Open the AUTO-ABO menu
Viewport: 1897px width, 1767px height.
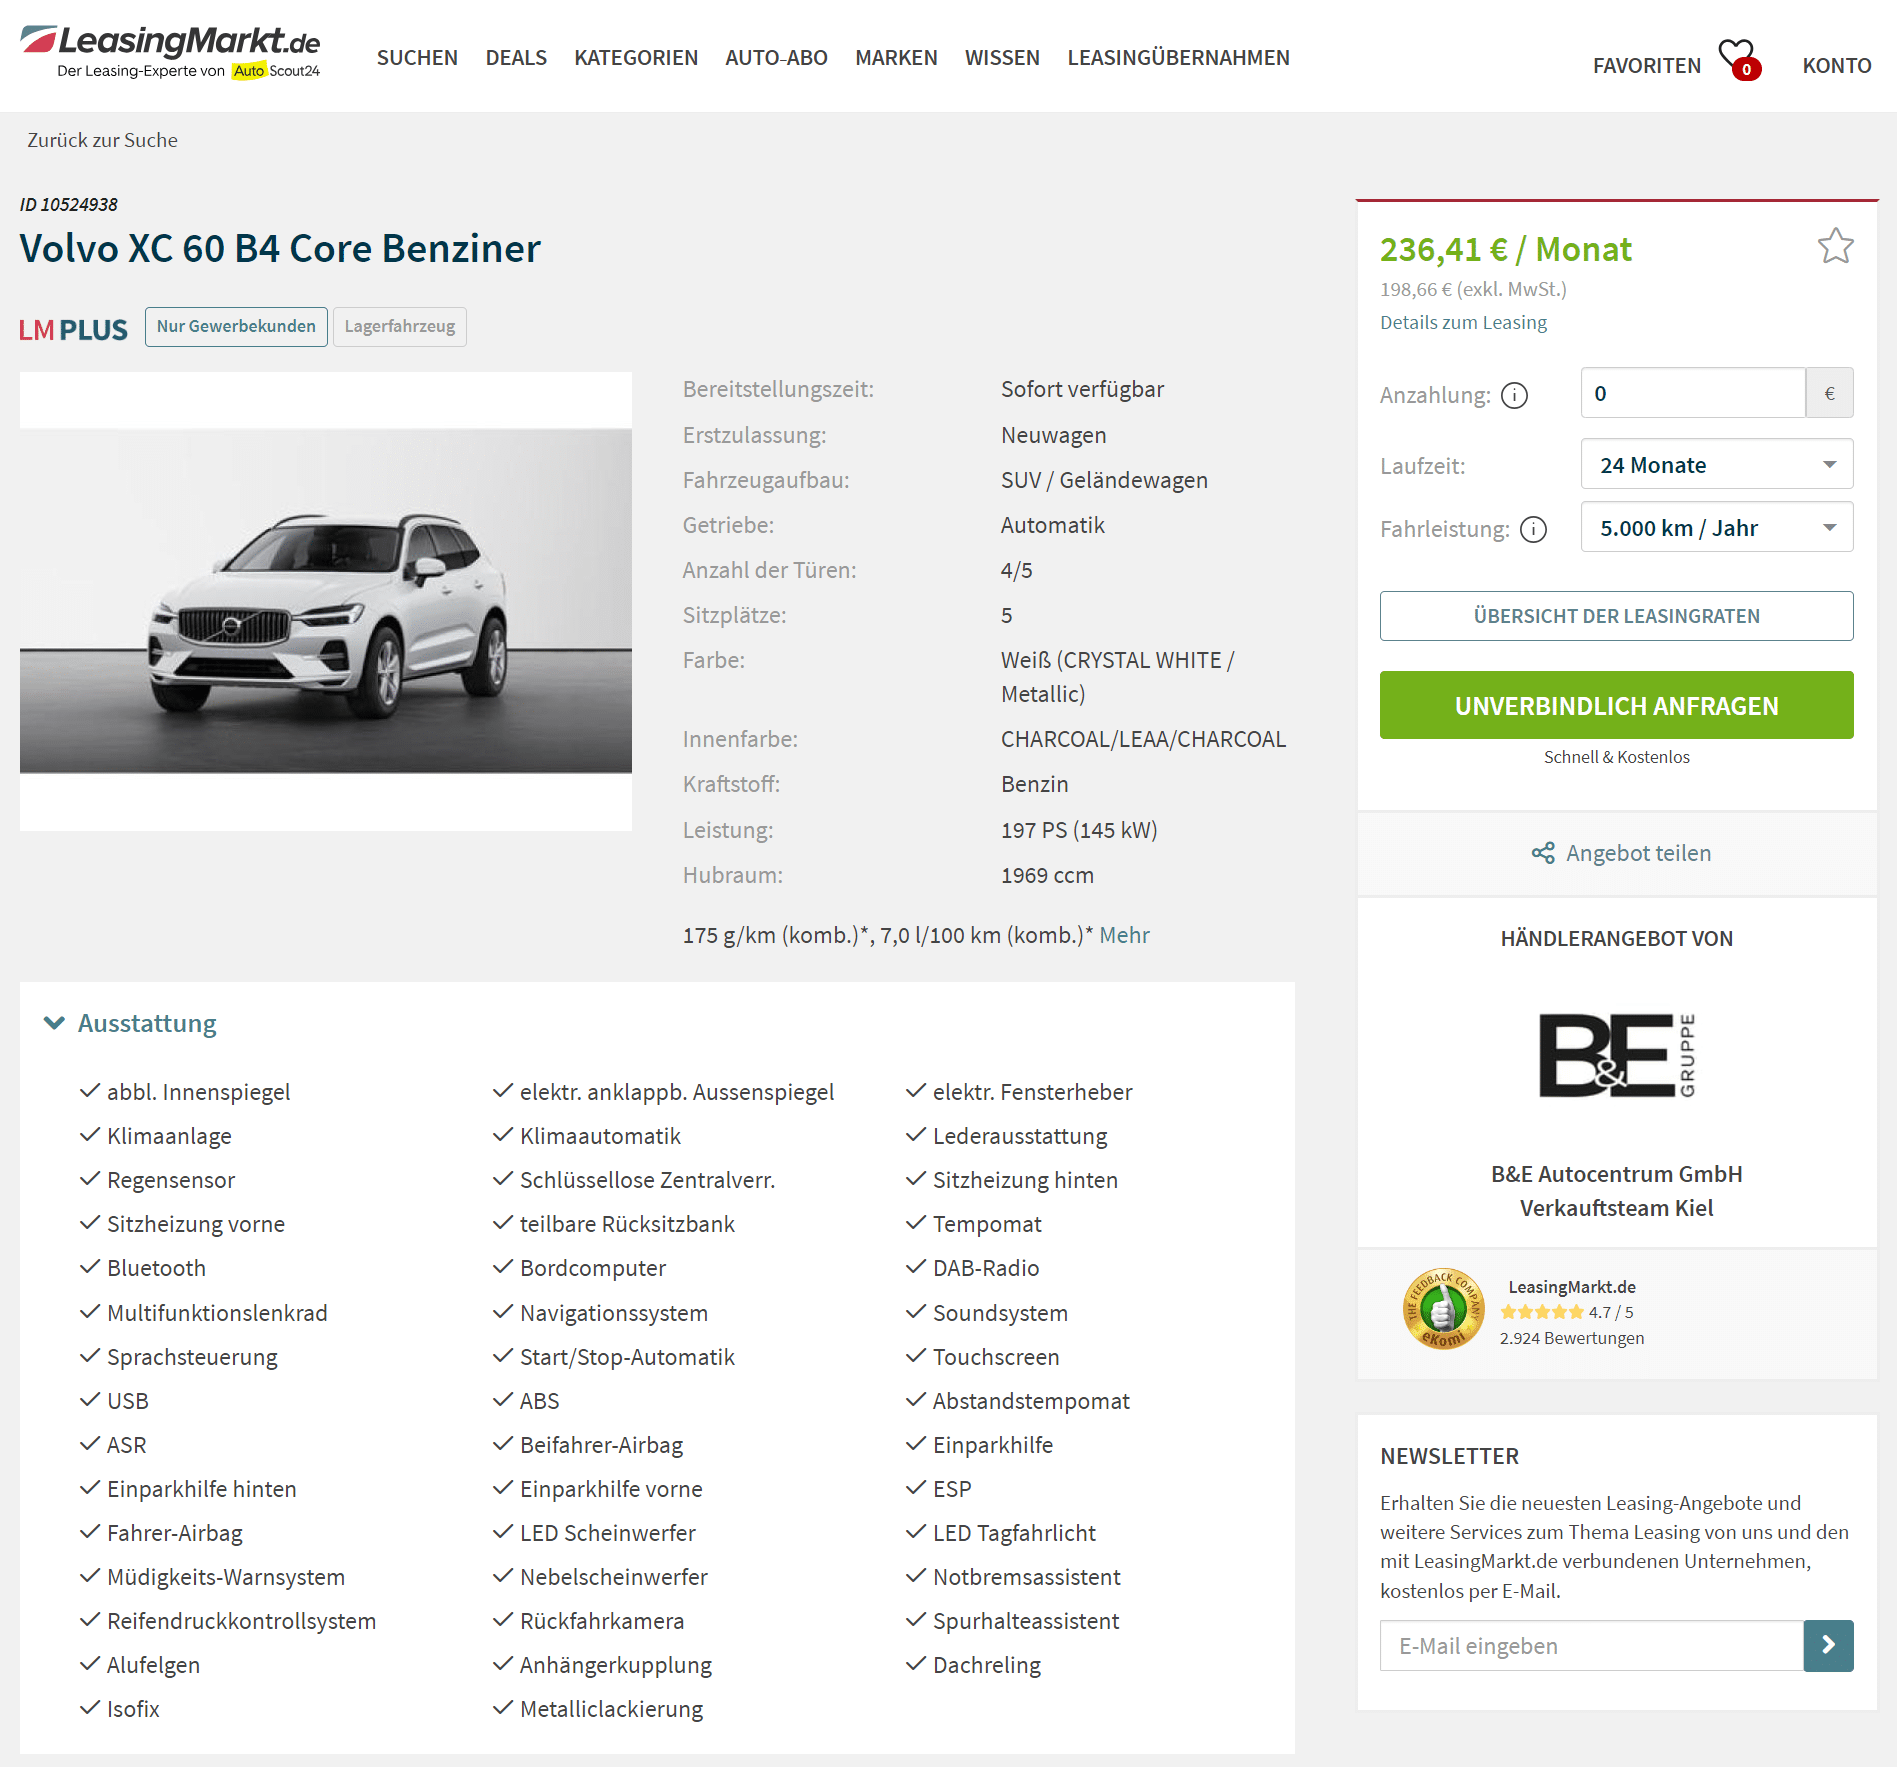pyautogui.click(x=776, y=58)
